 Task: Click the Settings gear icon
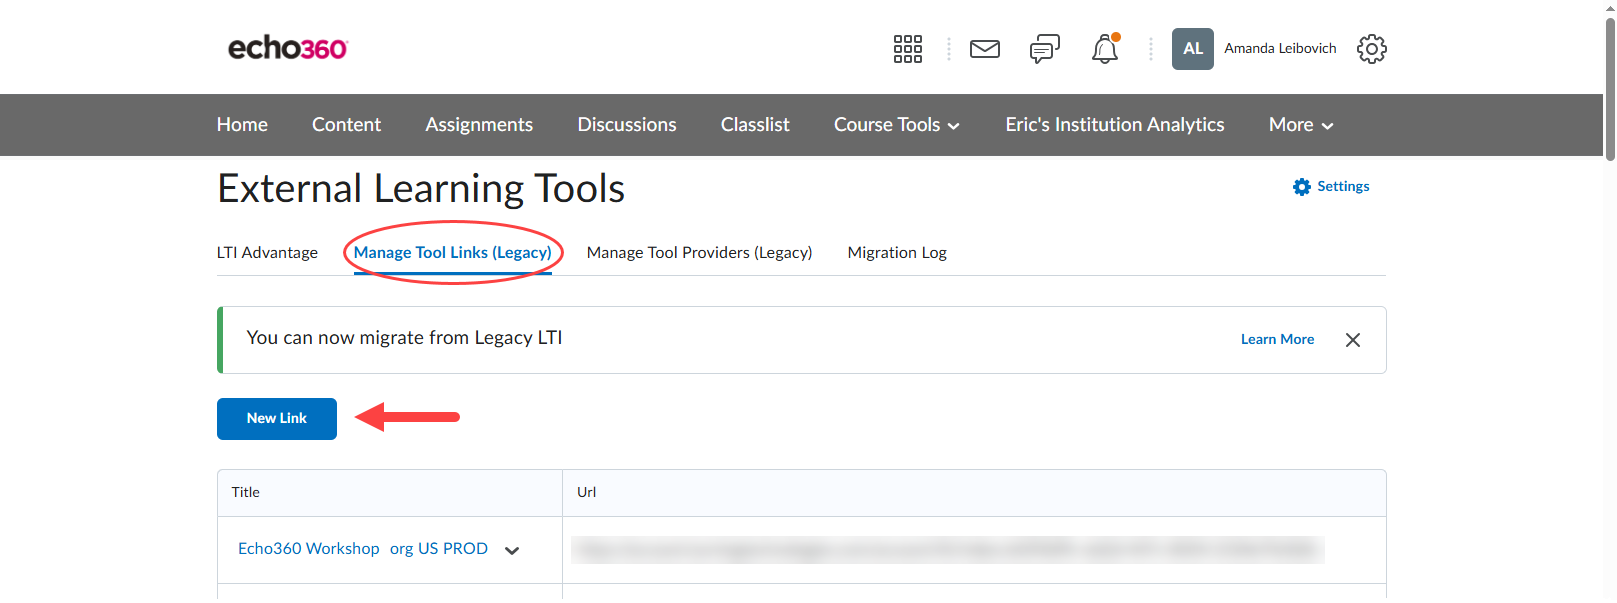[1301, 187]
